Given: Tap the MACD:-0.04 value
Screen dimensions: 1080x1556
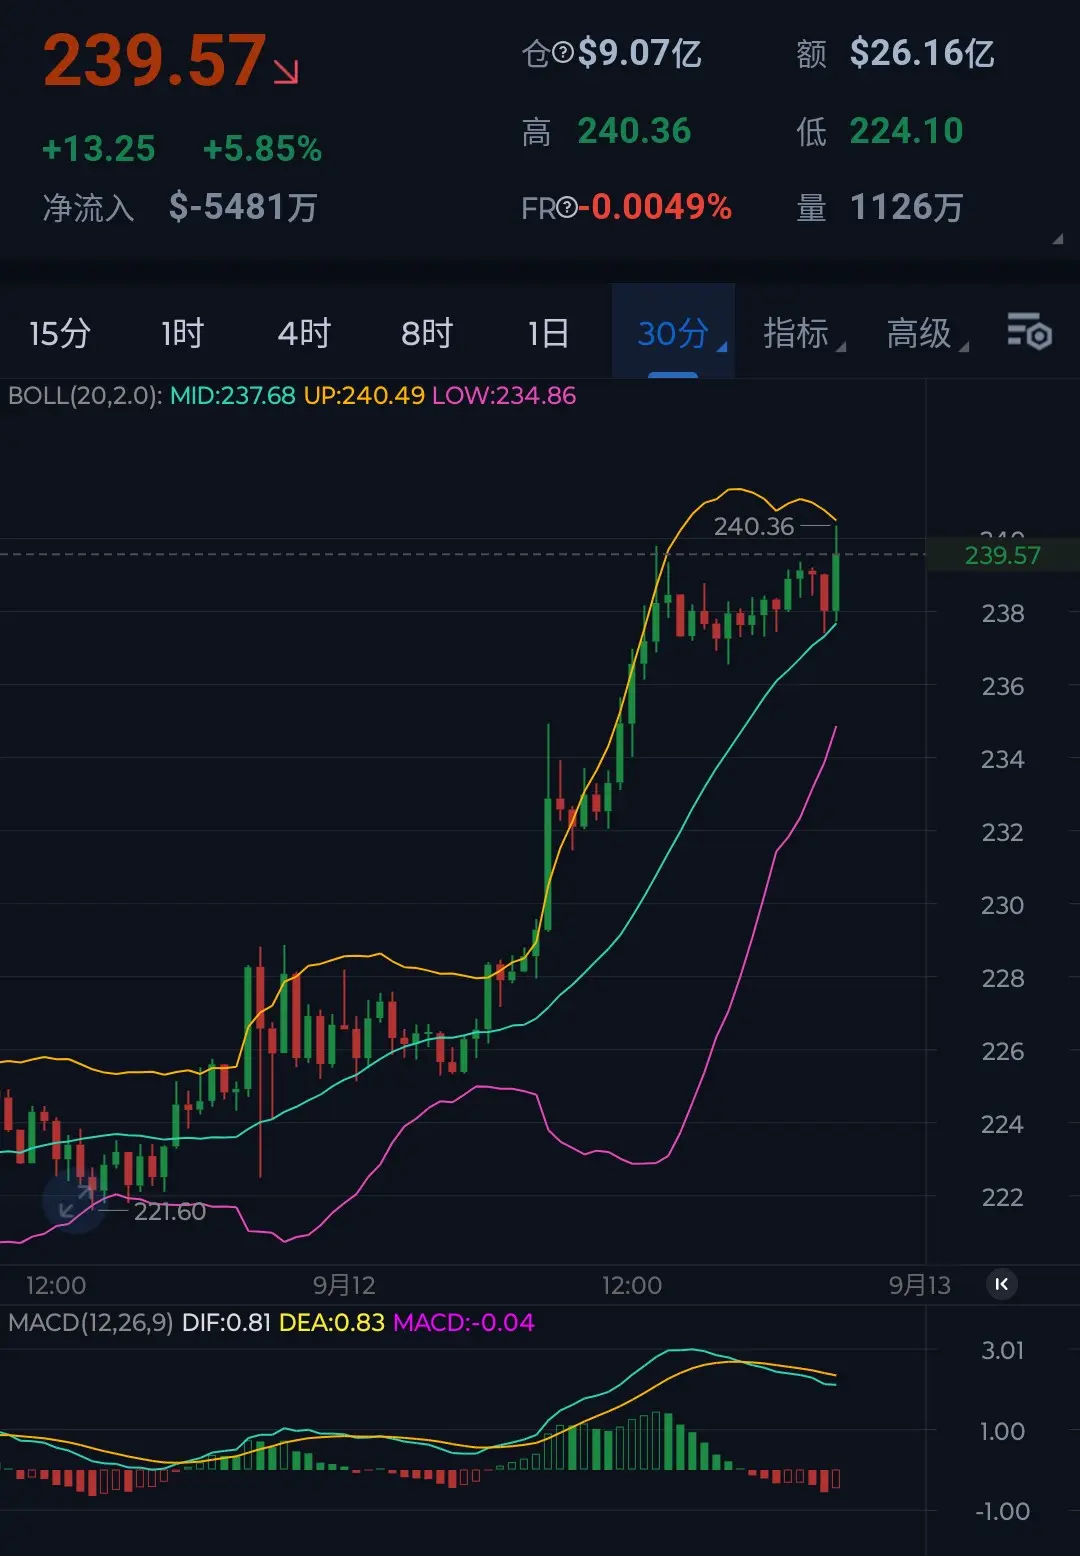Looking at the screenshot, I should click(x=464, y=1322).
